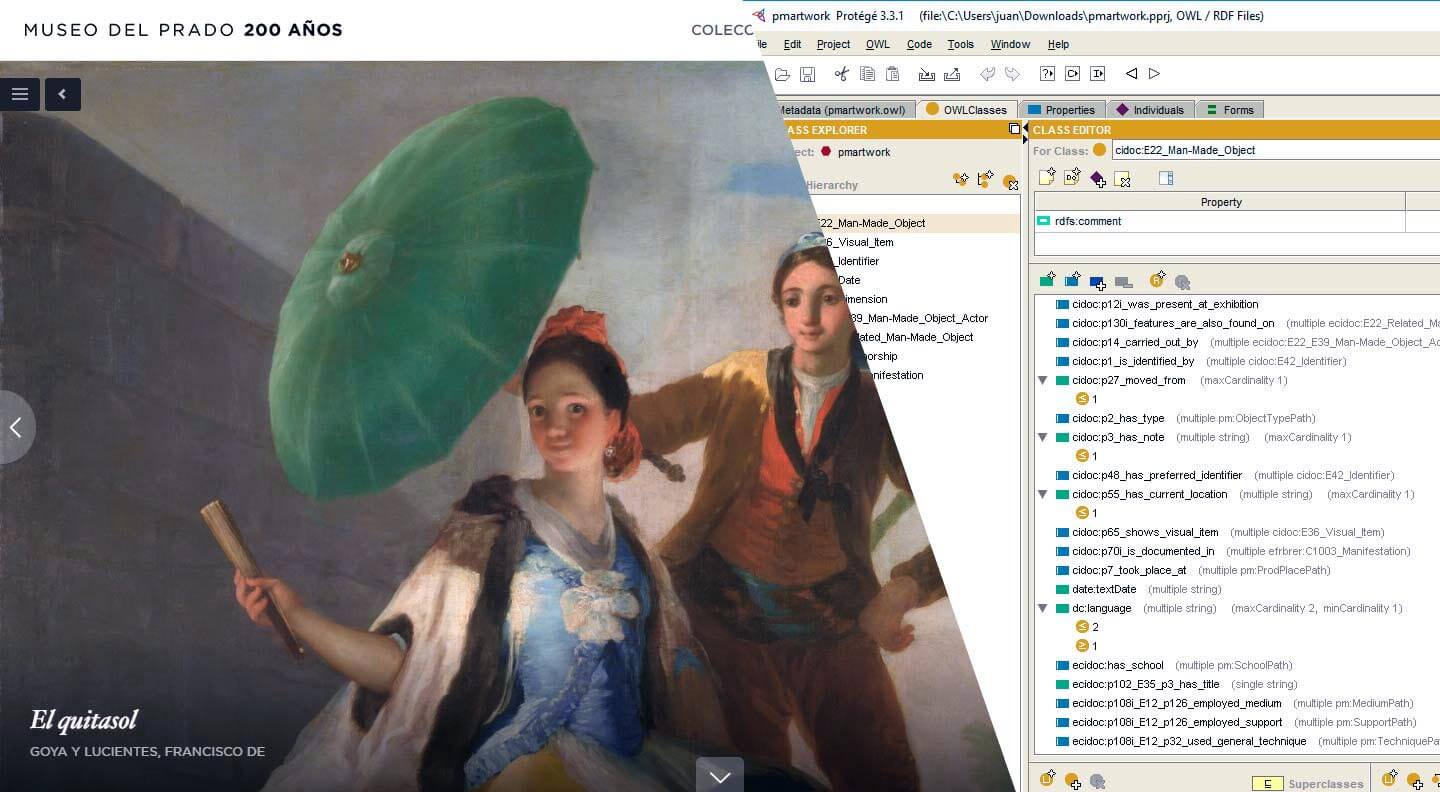Click the Copy icon in Protégé toolbar
The height and width of the screenshot is (792, 1440).
(x=867, y=74)
